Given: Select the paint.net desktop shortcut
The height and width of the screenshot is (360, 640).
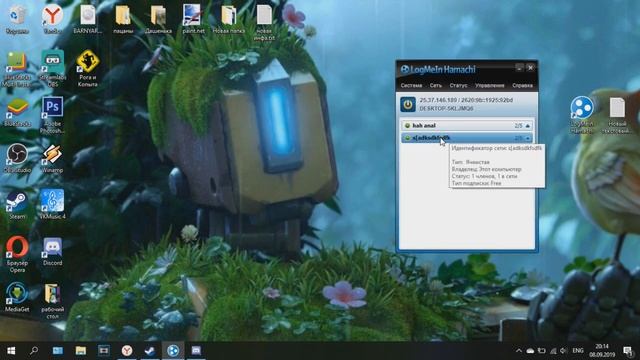Looking at the screenshot, I should 193,19.
